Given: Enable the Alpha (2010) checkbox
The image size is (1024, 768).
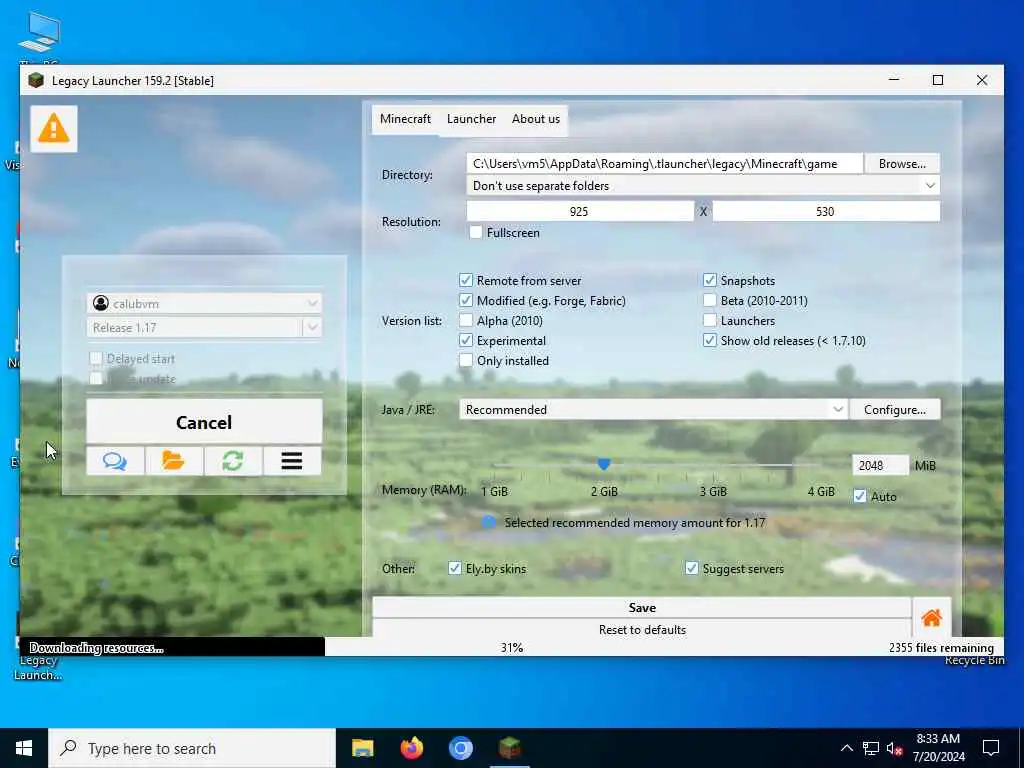Looking at the screenshot, I should [466, 321].
